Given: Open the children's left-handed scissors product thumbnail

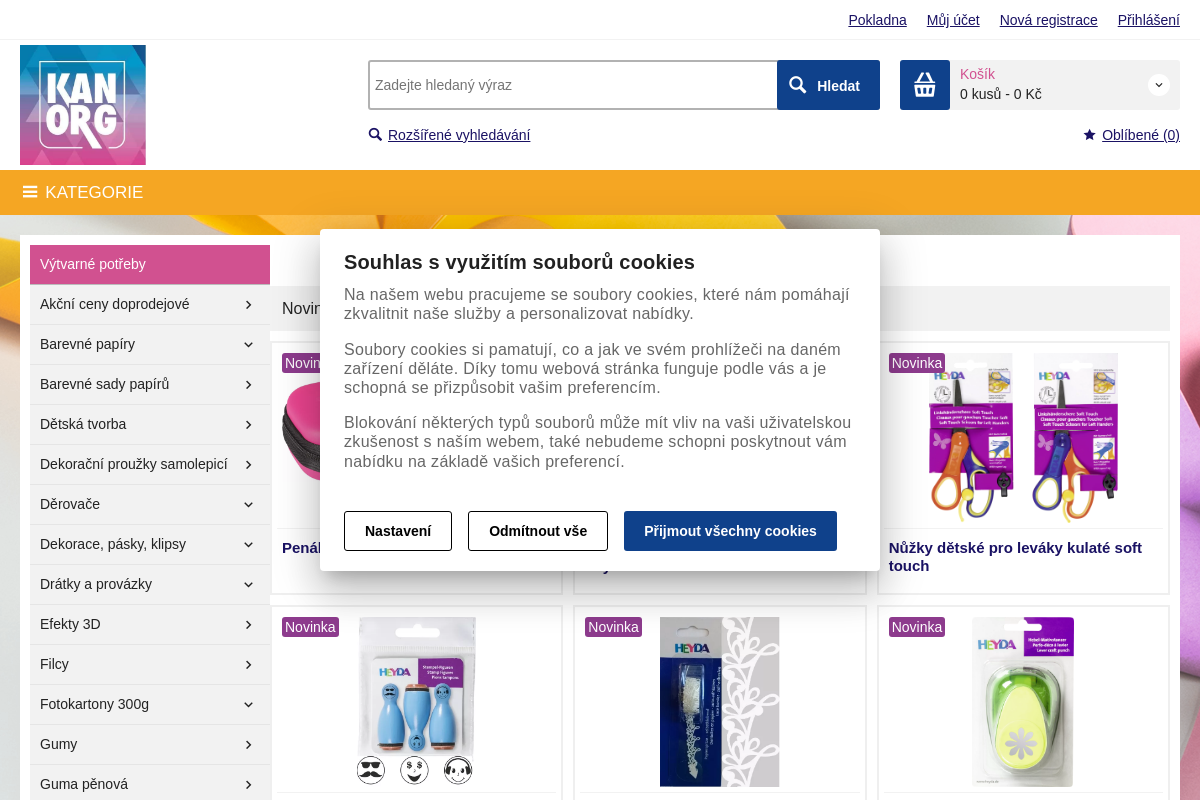Looking at the screenshot, I should [x=1024, y=437].
